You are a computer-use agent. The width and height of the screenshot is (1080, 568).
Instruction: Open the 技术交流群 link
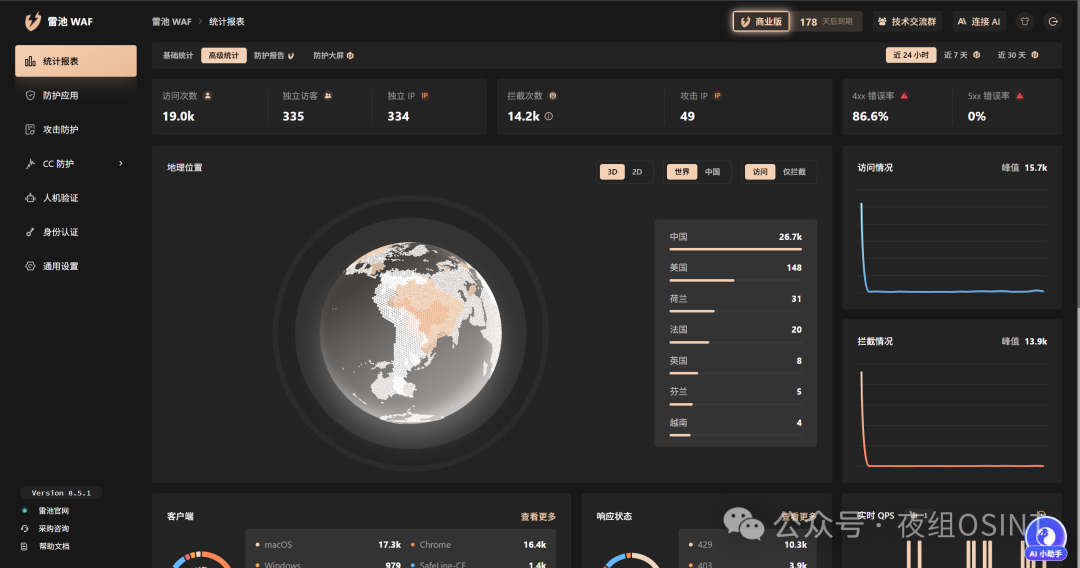[907, 21]
